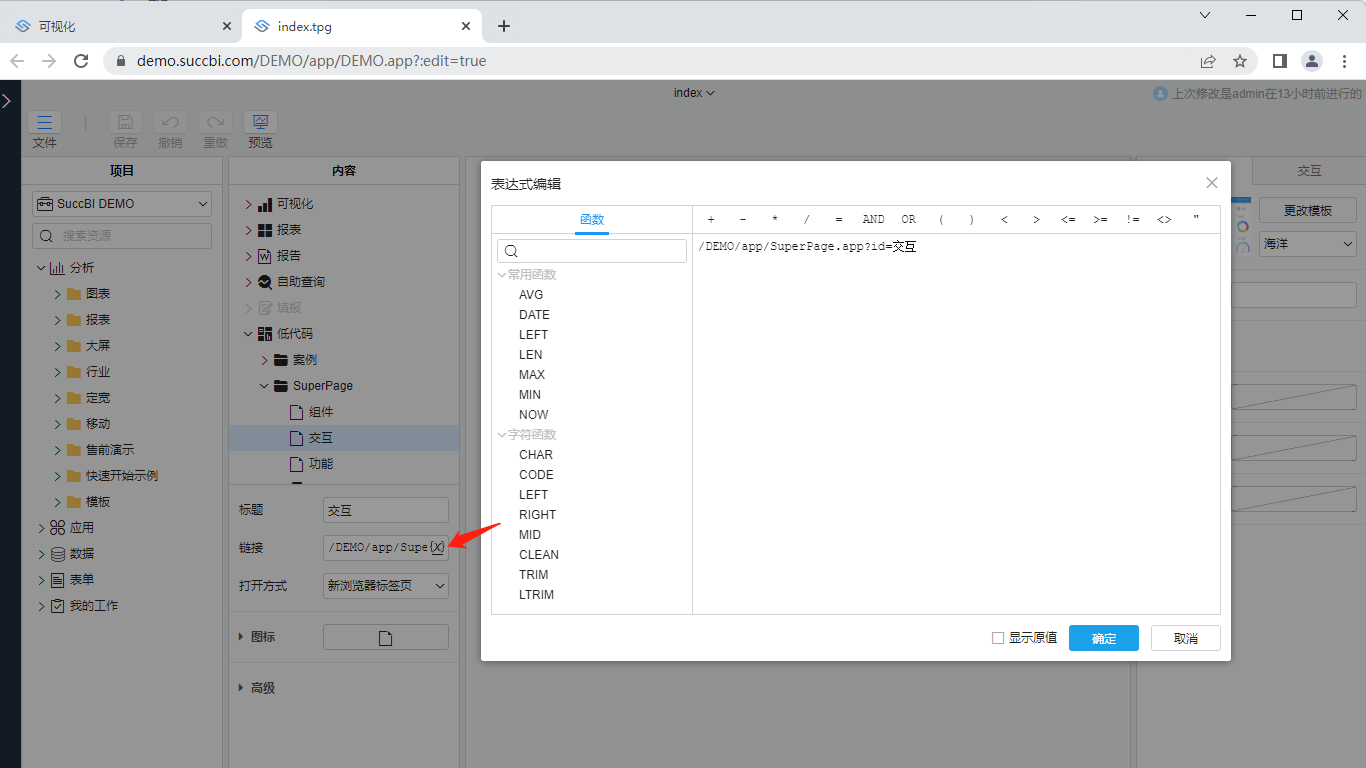
Task: Collapse the 常用函数 function group
Action: coord(502,275)
